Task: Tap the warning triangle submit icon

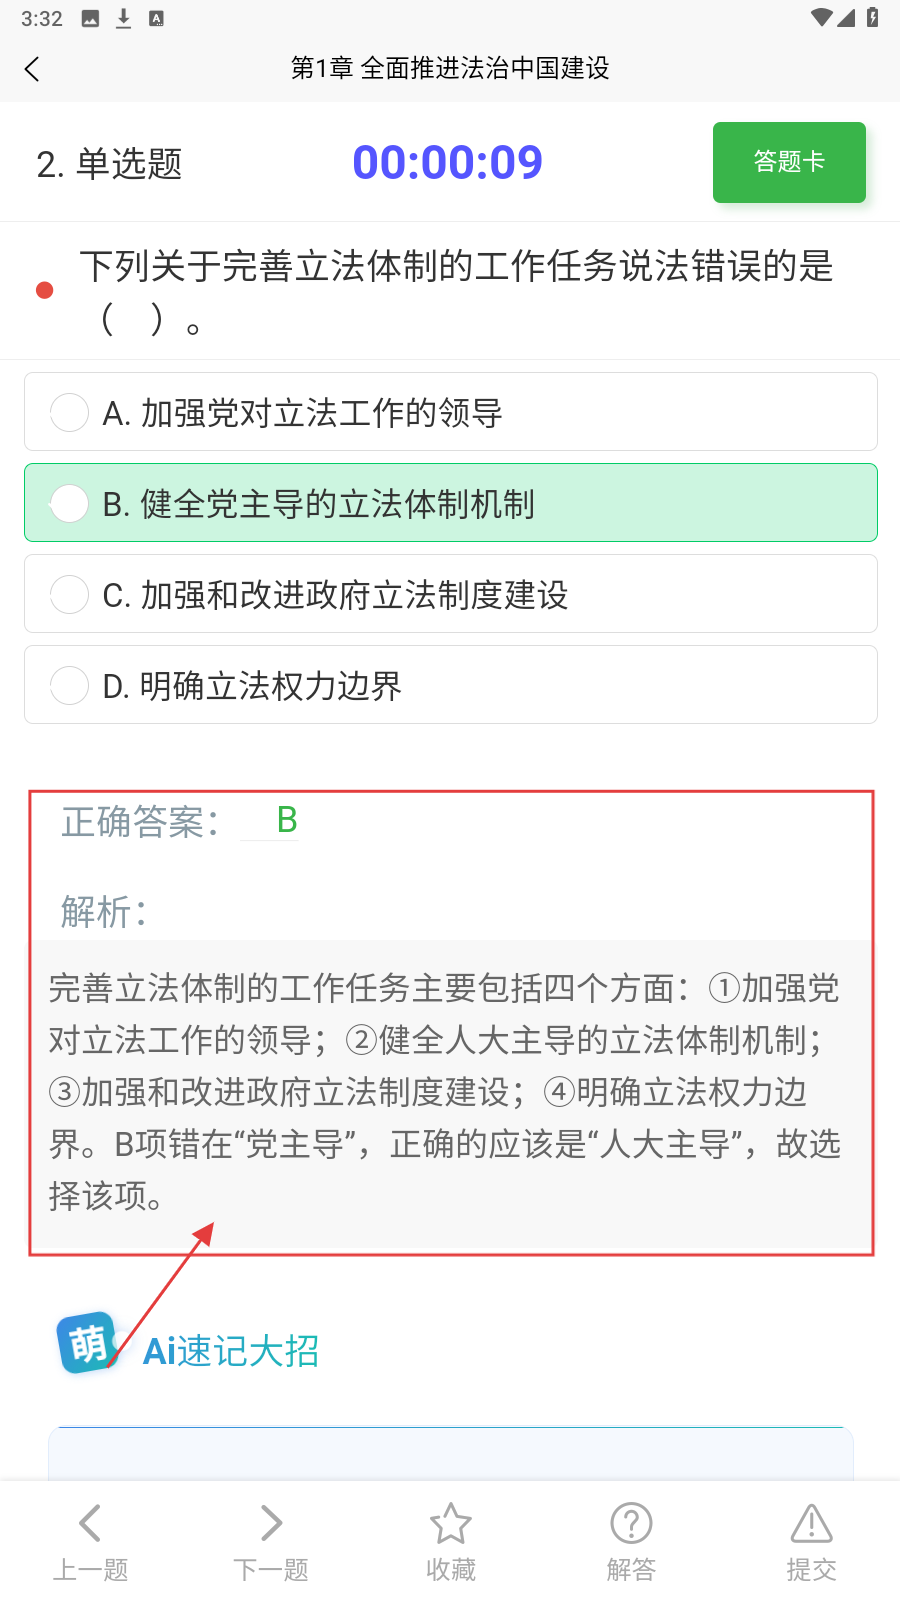Action: (x=811, y=1523)
